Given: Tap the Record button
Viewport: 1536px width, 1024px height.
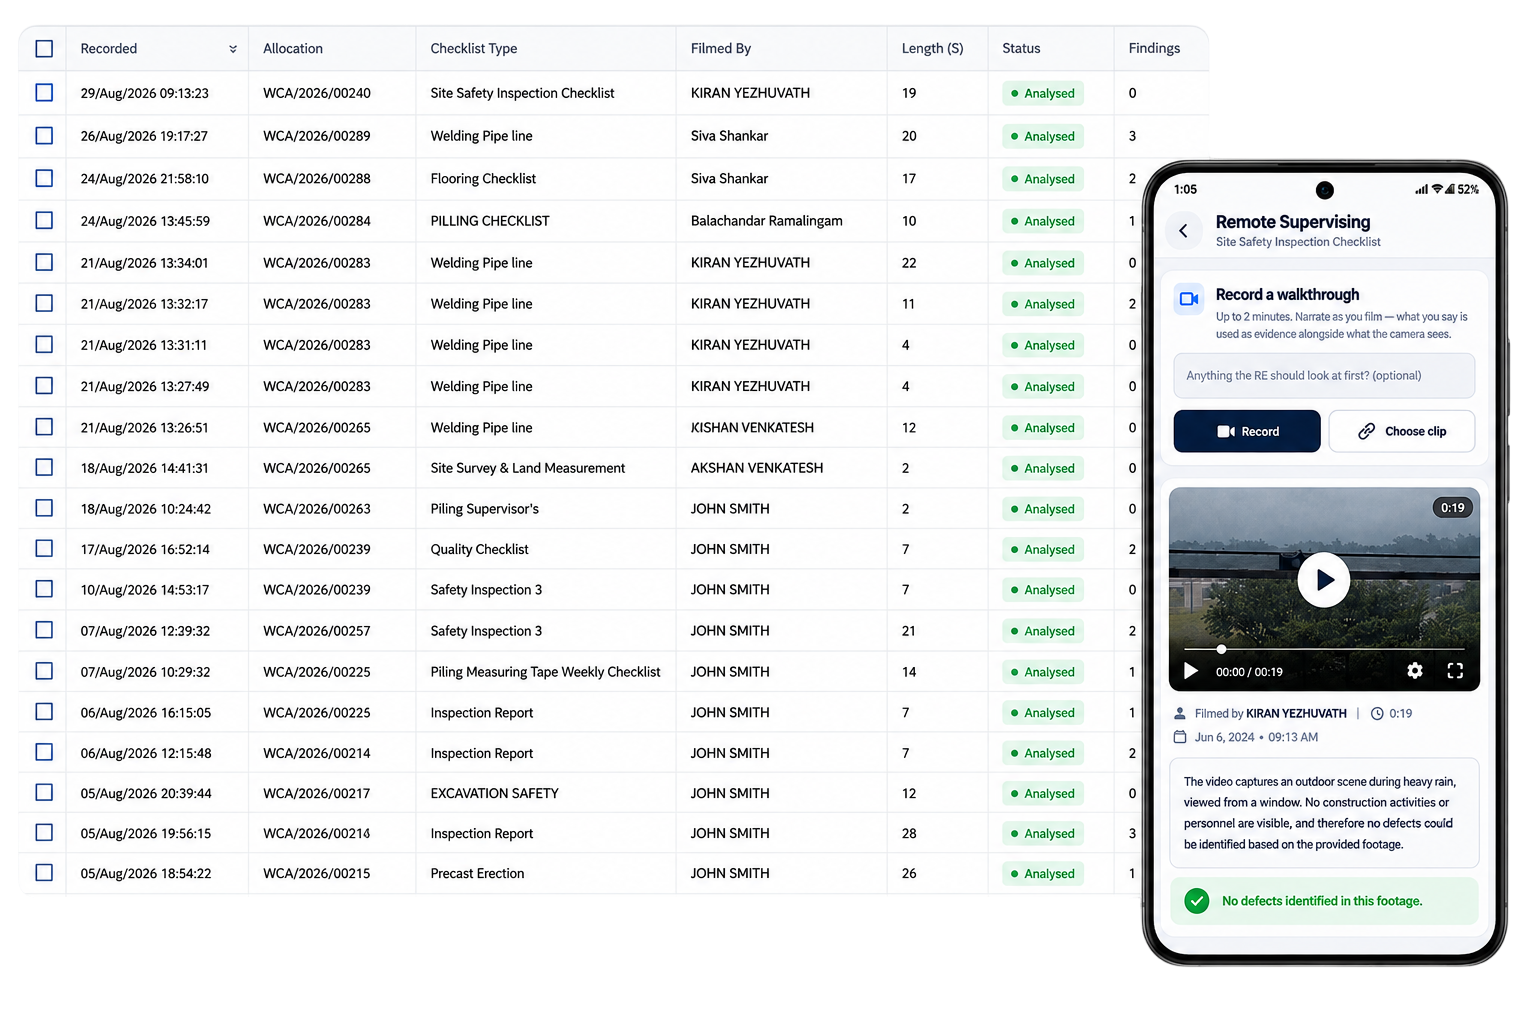Looking at the screenshot, I should click(1247, 431).
